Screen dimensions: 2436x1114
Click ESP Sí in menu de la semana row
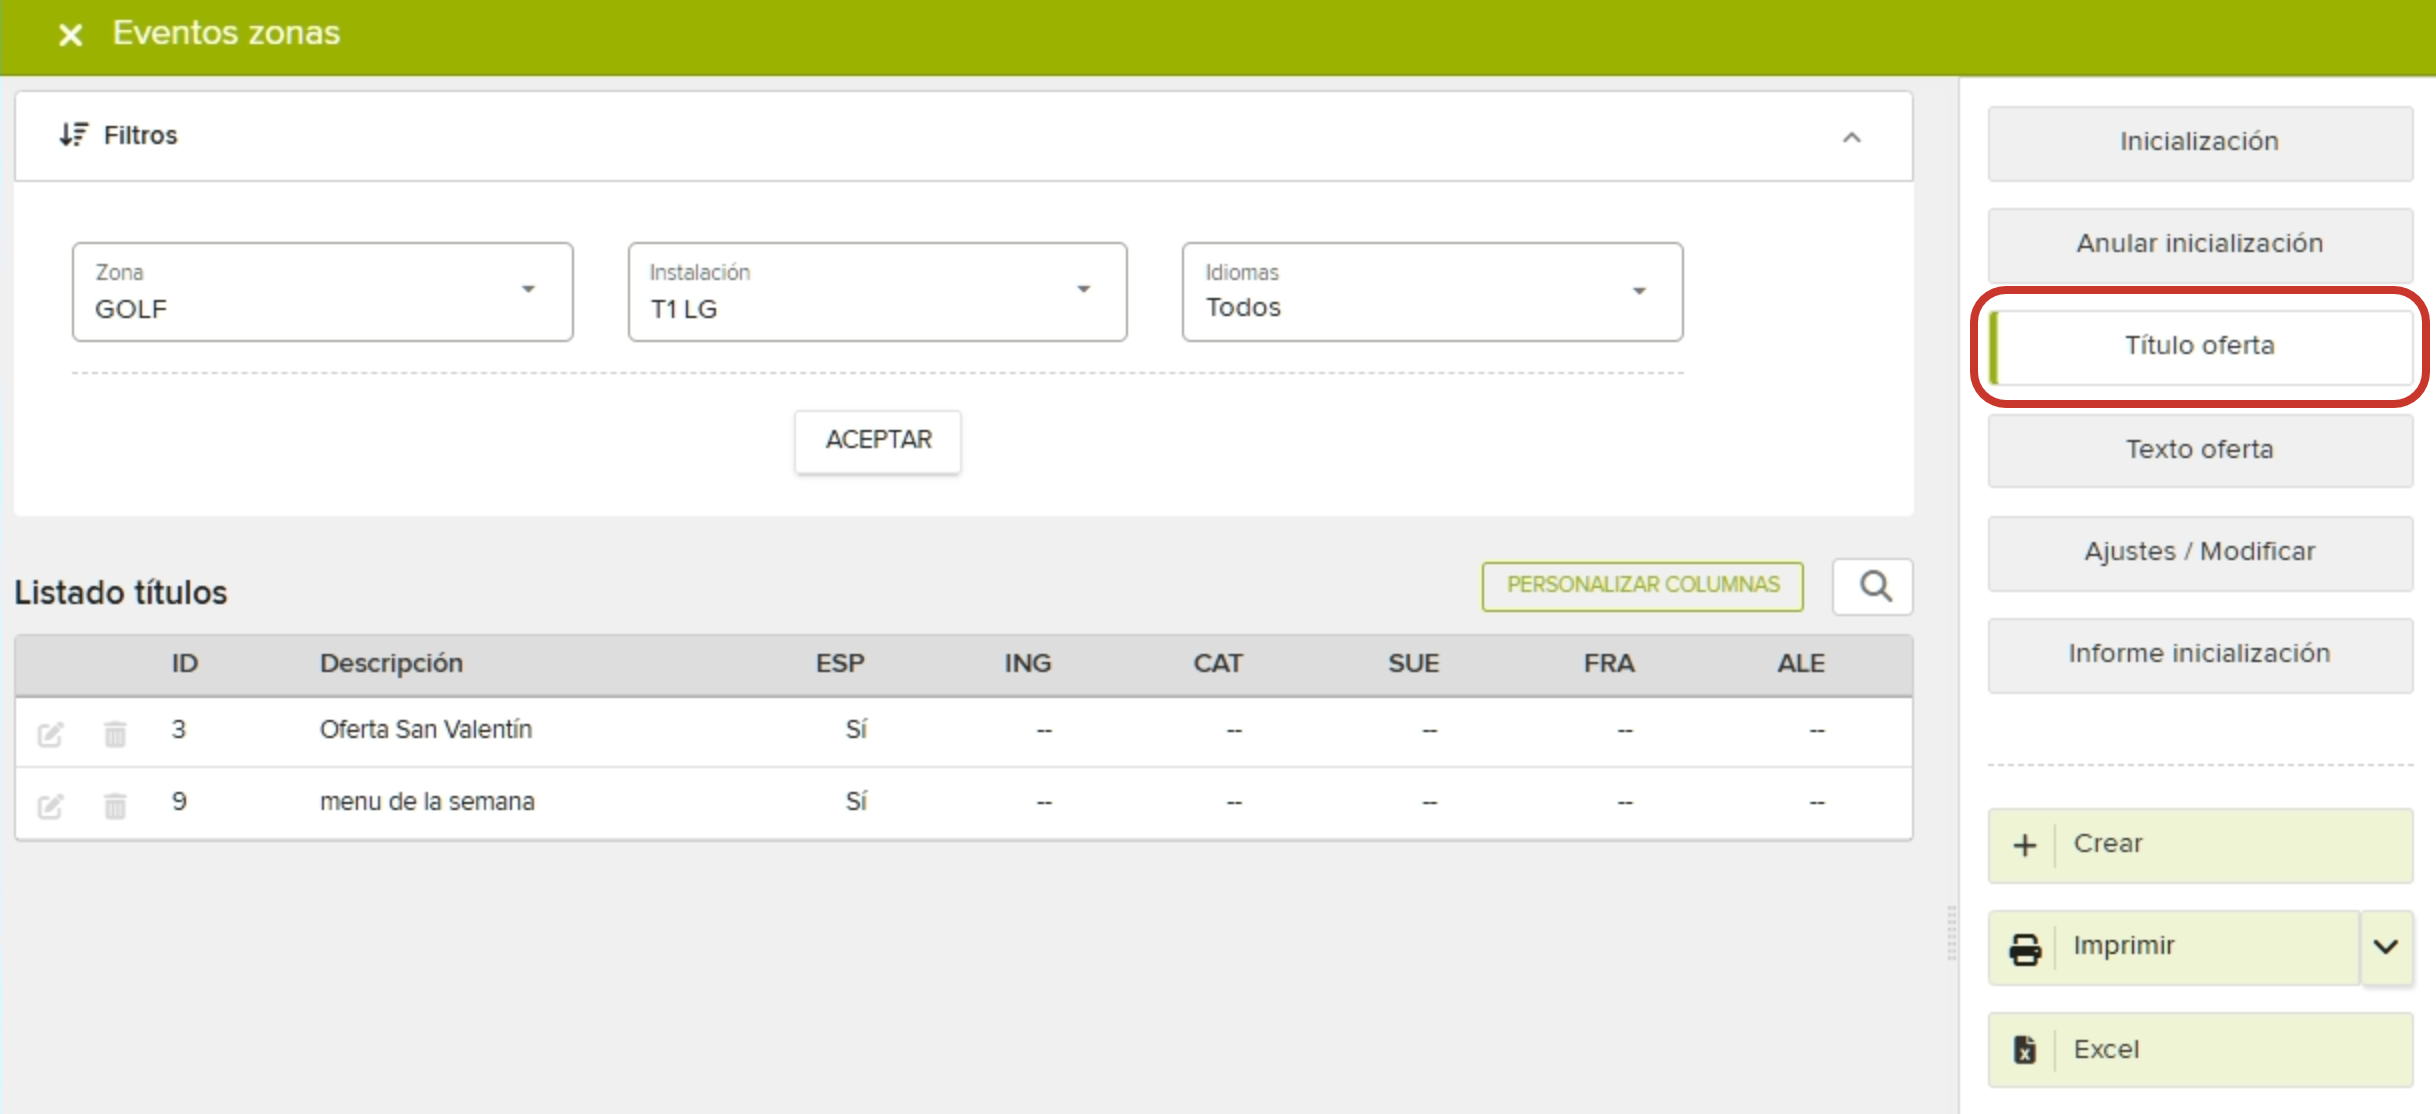point(856,802)
